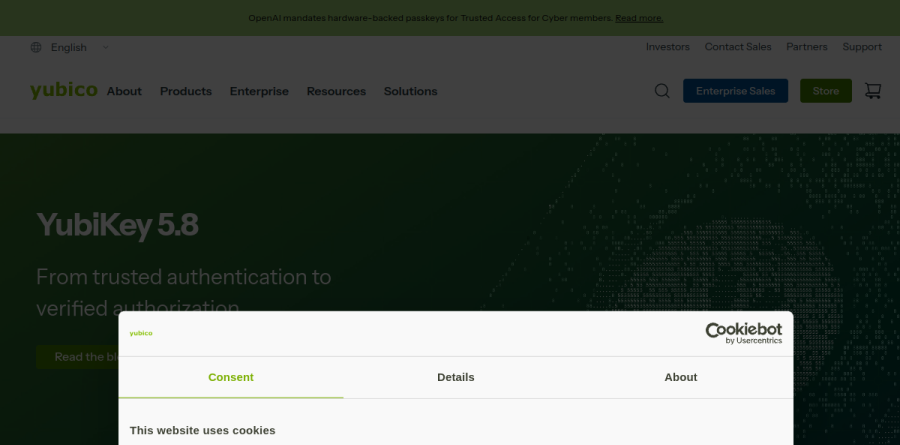Open the Products menu

pos(186,91)
